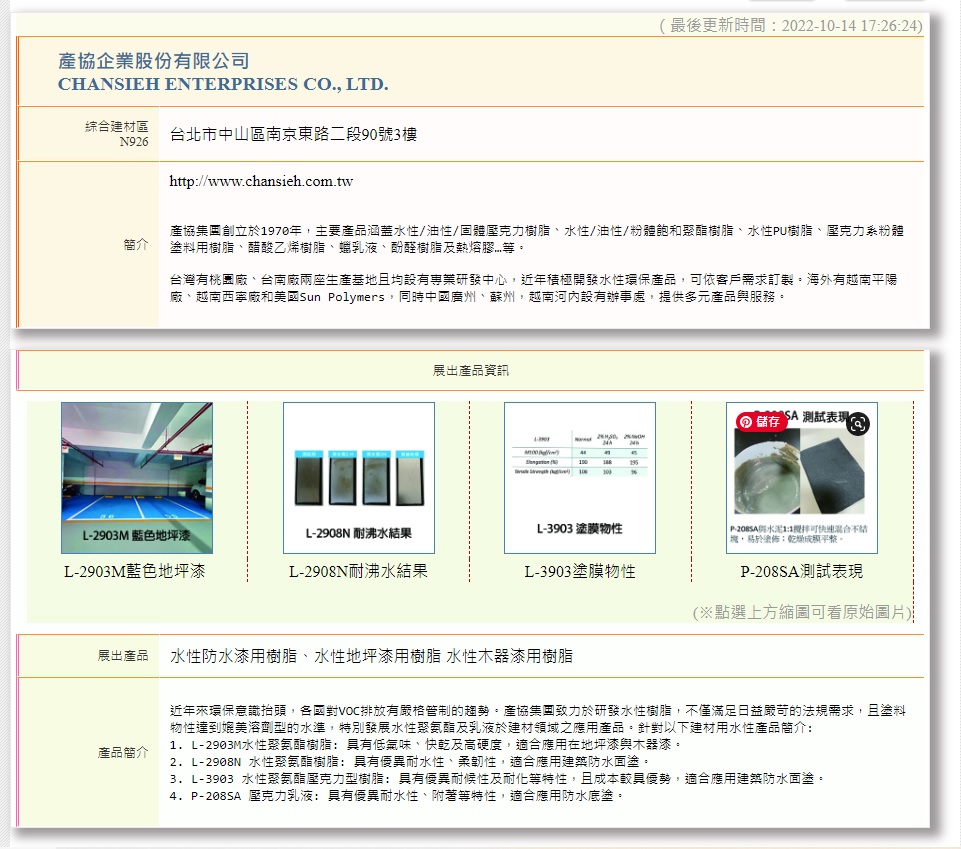Click the 簡介 row label

click(x=135, y=245)
